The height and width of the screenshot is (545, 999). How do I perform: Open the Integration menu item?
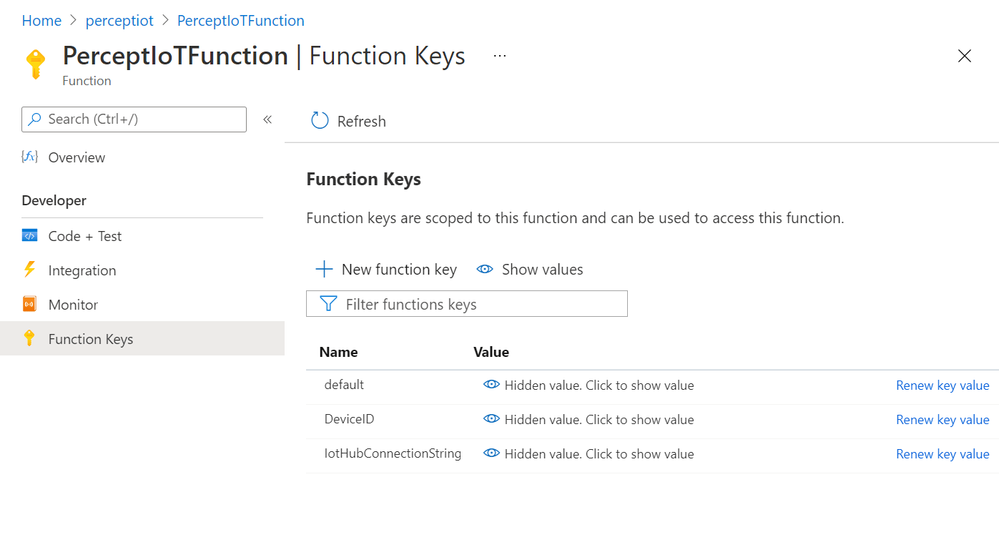pos(82,270)
